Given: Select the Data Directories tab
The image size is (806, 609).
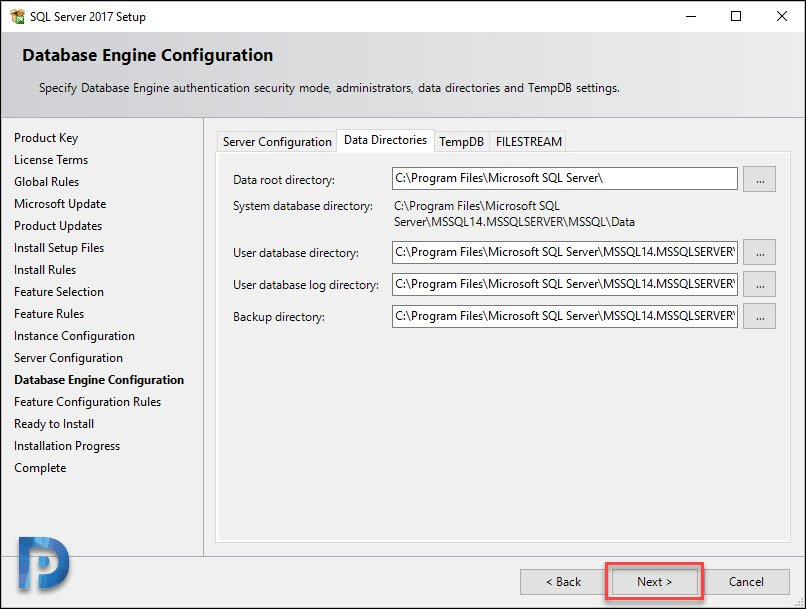Looking at the screenshot, I should pyautogui.click(x=386, y=140).
